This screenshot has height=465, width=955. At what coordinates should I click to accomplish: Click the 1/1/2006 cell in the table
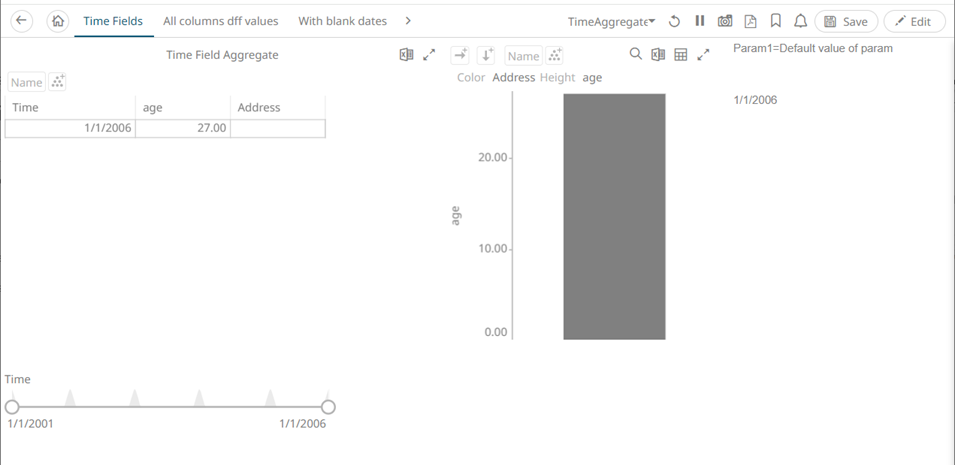70,129
